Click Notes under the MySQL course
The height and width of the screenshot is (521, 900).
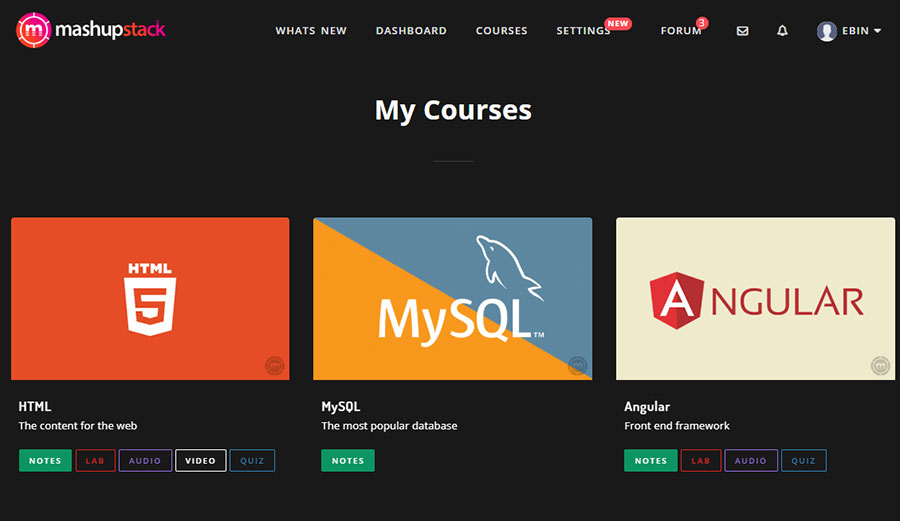(348, 461)
